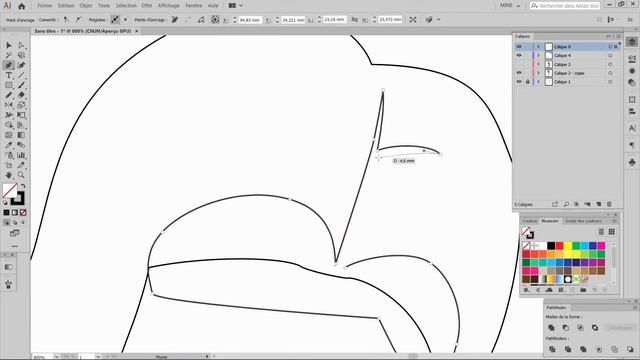
Task: Switch to Guide des couleurs tab
Action: tap(583, 221)
